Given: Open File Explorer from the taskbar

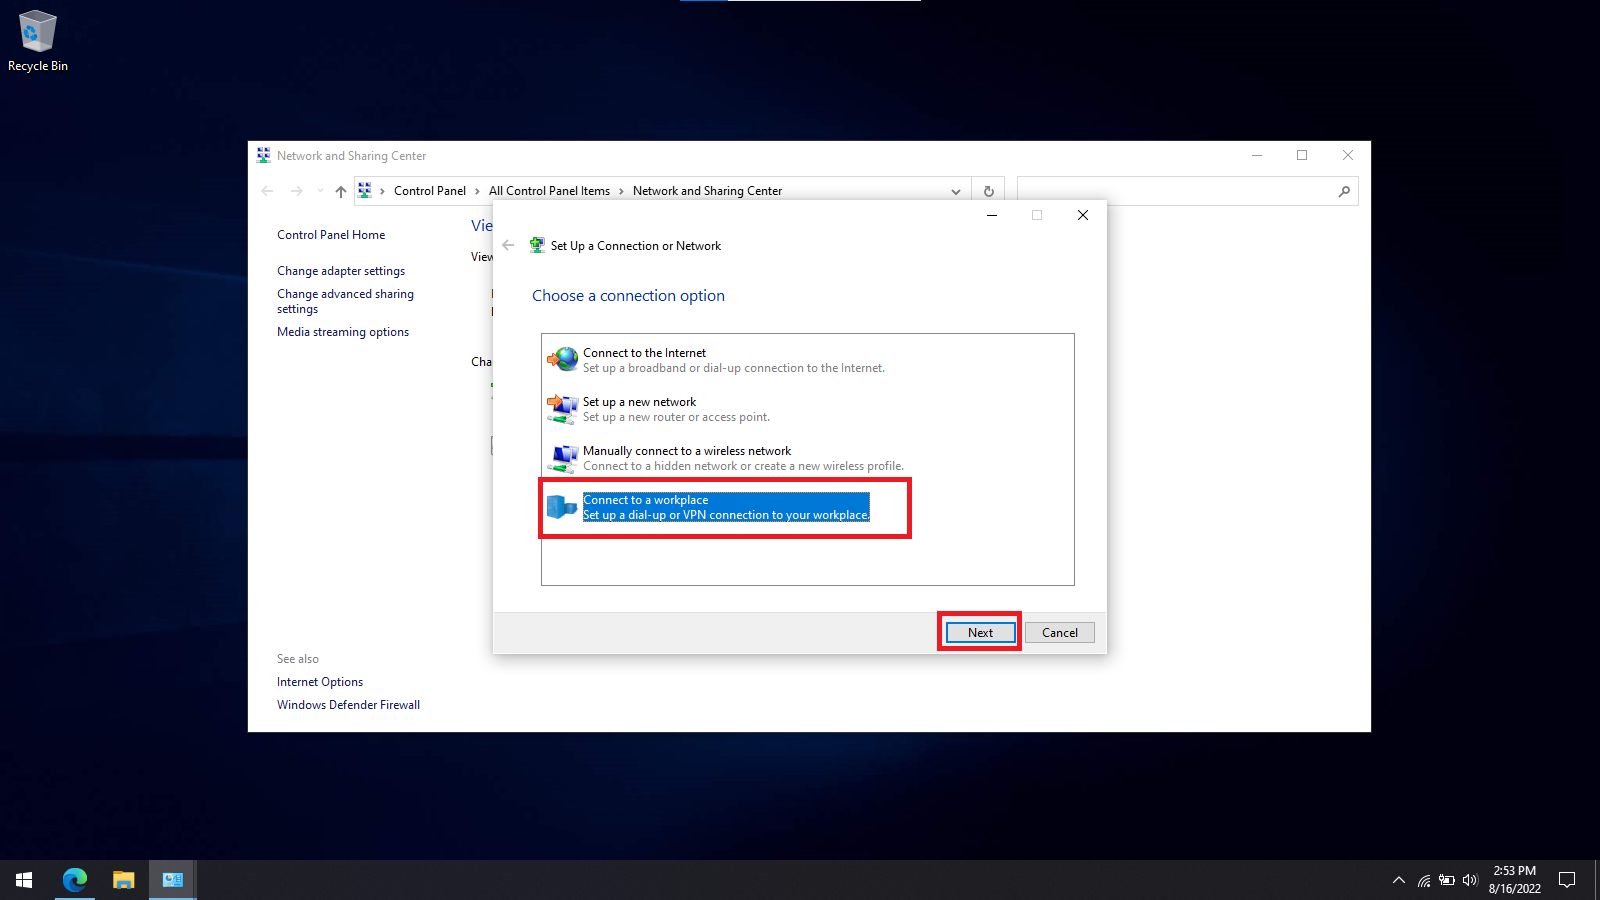Looking at the screenshot, I should pyautogui.click(x=123, y=880).
